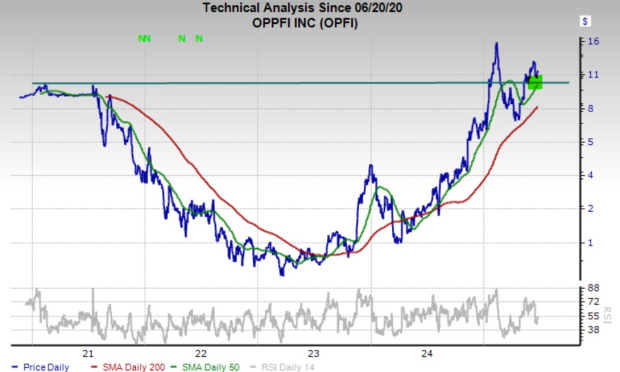Screen dimensions: 620x372
Task: Click the 2 price axis label
Action: pyautogui.click(x=591, y=208)
